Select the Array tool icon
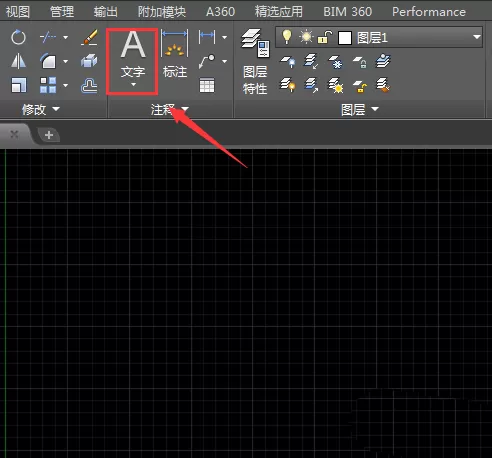Image resolution: width=492 pixels, height=458 pixels. [x=48, y=85]
